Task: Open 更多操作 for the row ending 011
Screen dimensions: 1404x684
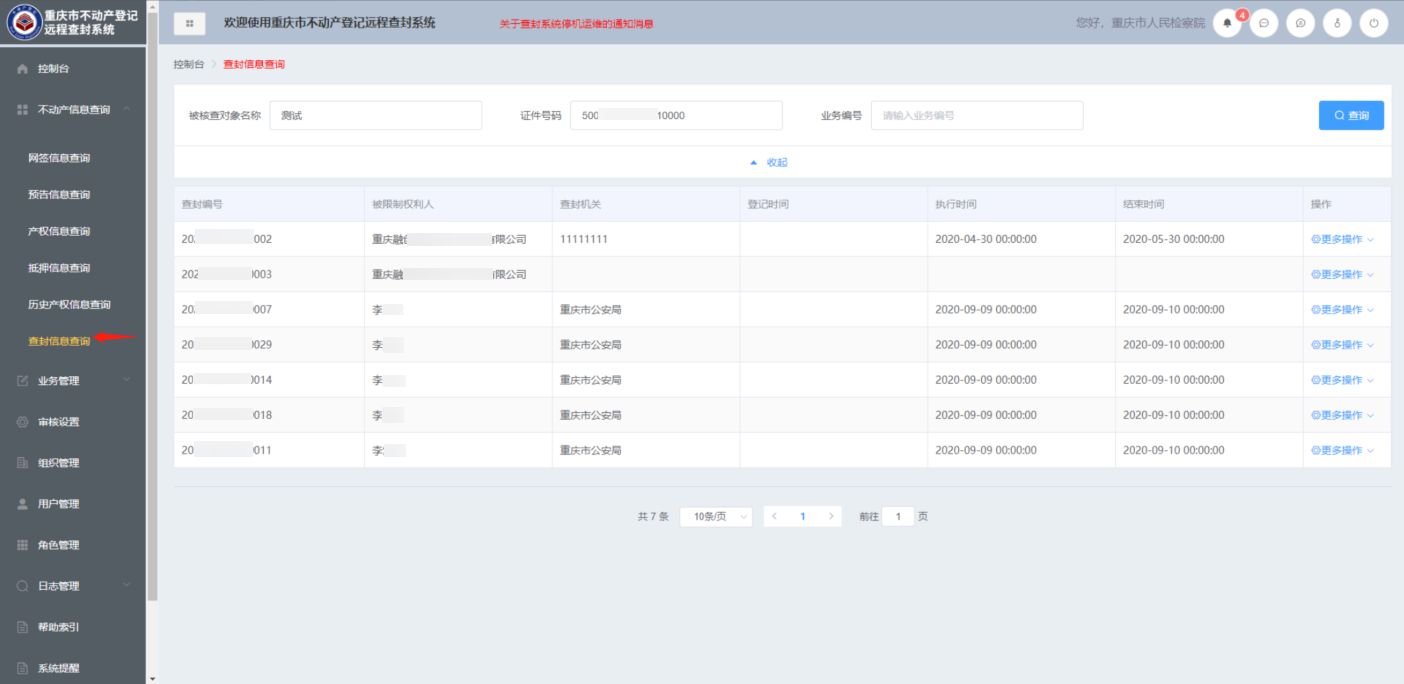Action: pyautogui.click(x=1342, y=450)
